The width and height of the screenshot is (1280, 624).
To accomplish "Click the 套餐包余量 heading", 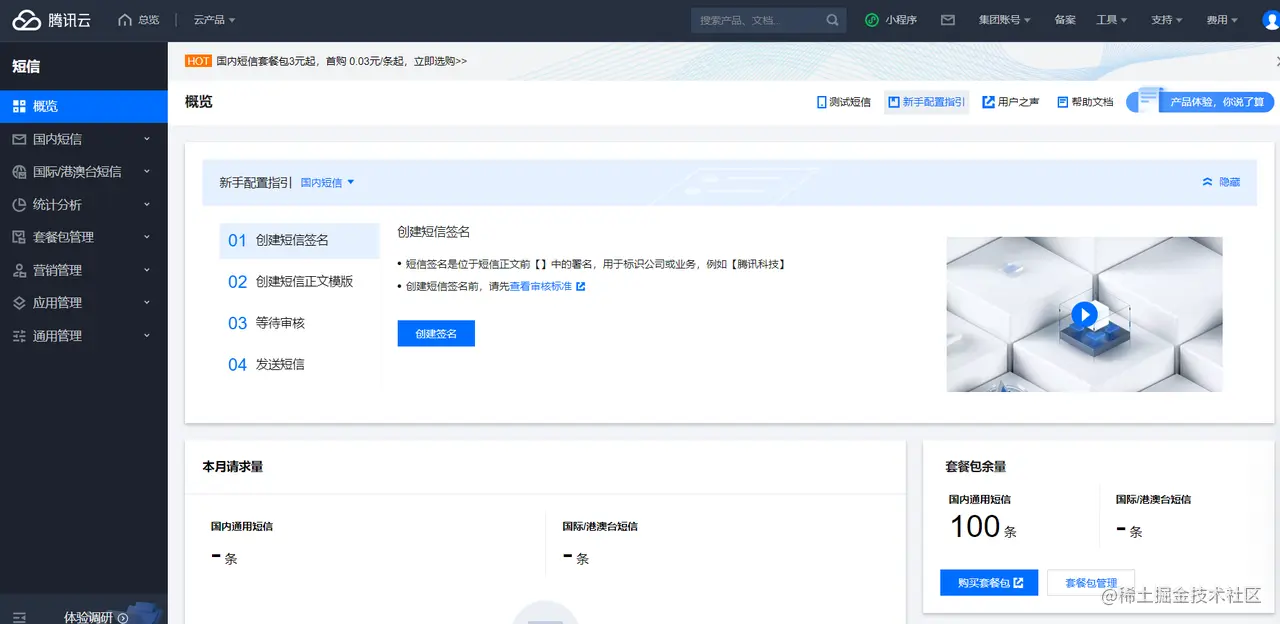I will (x=975, y=467).
